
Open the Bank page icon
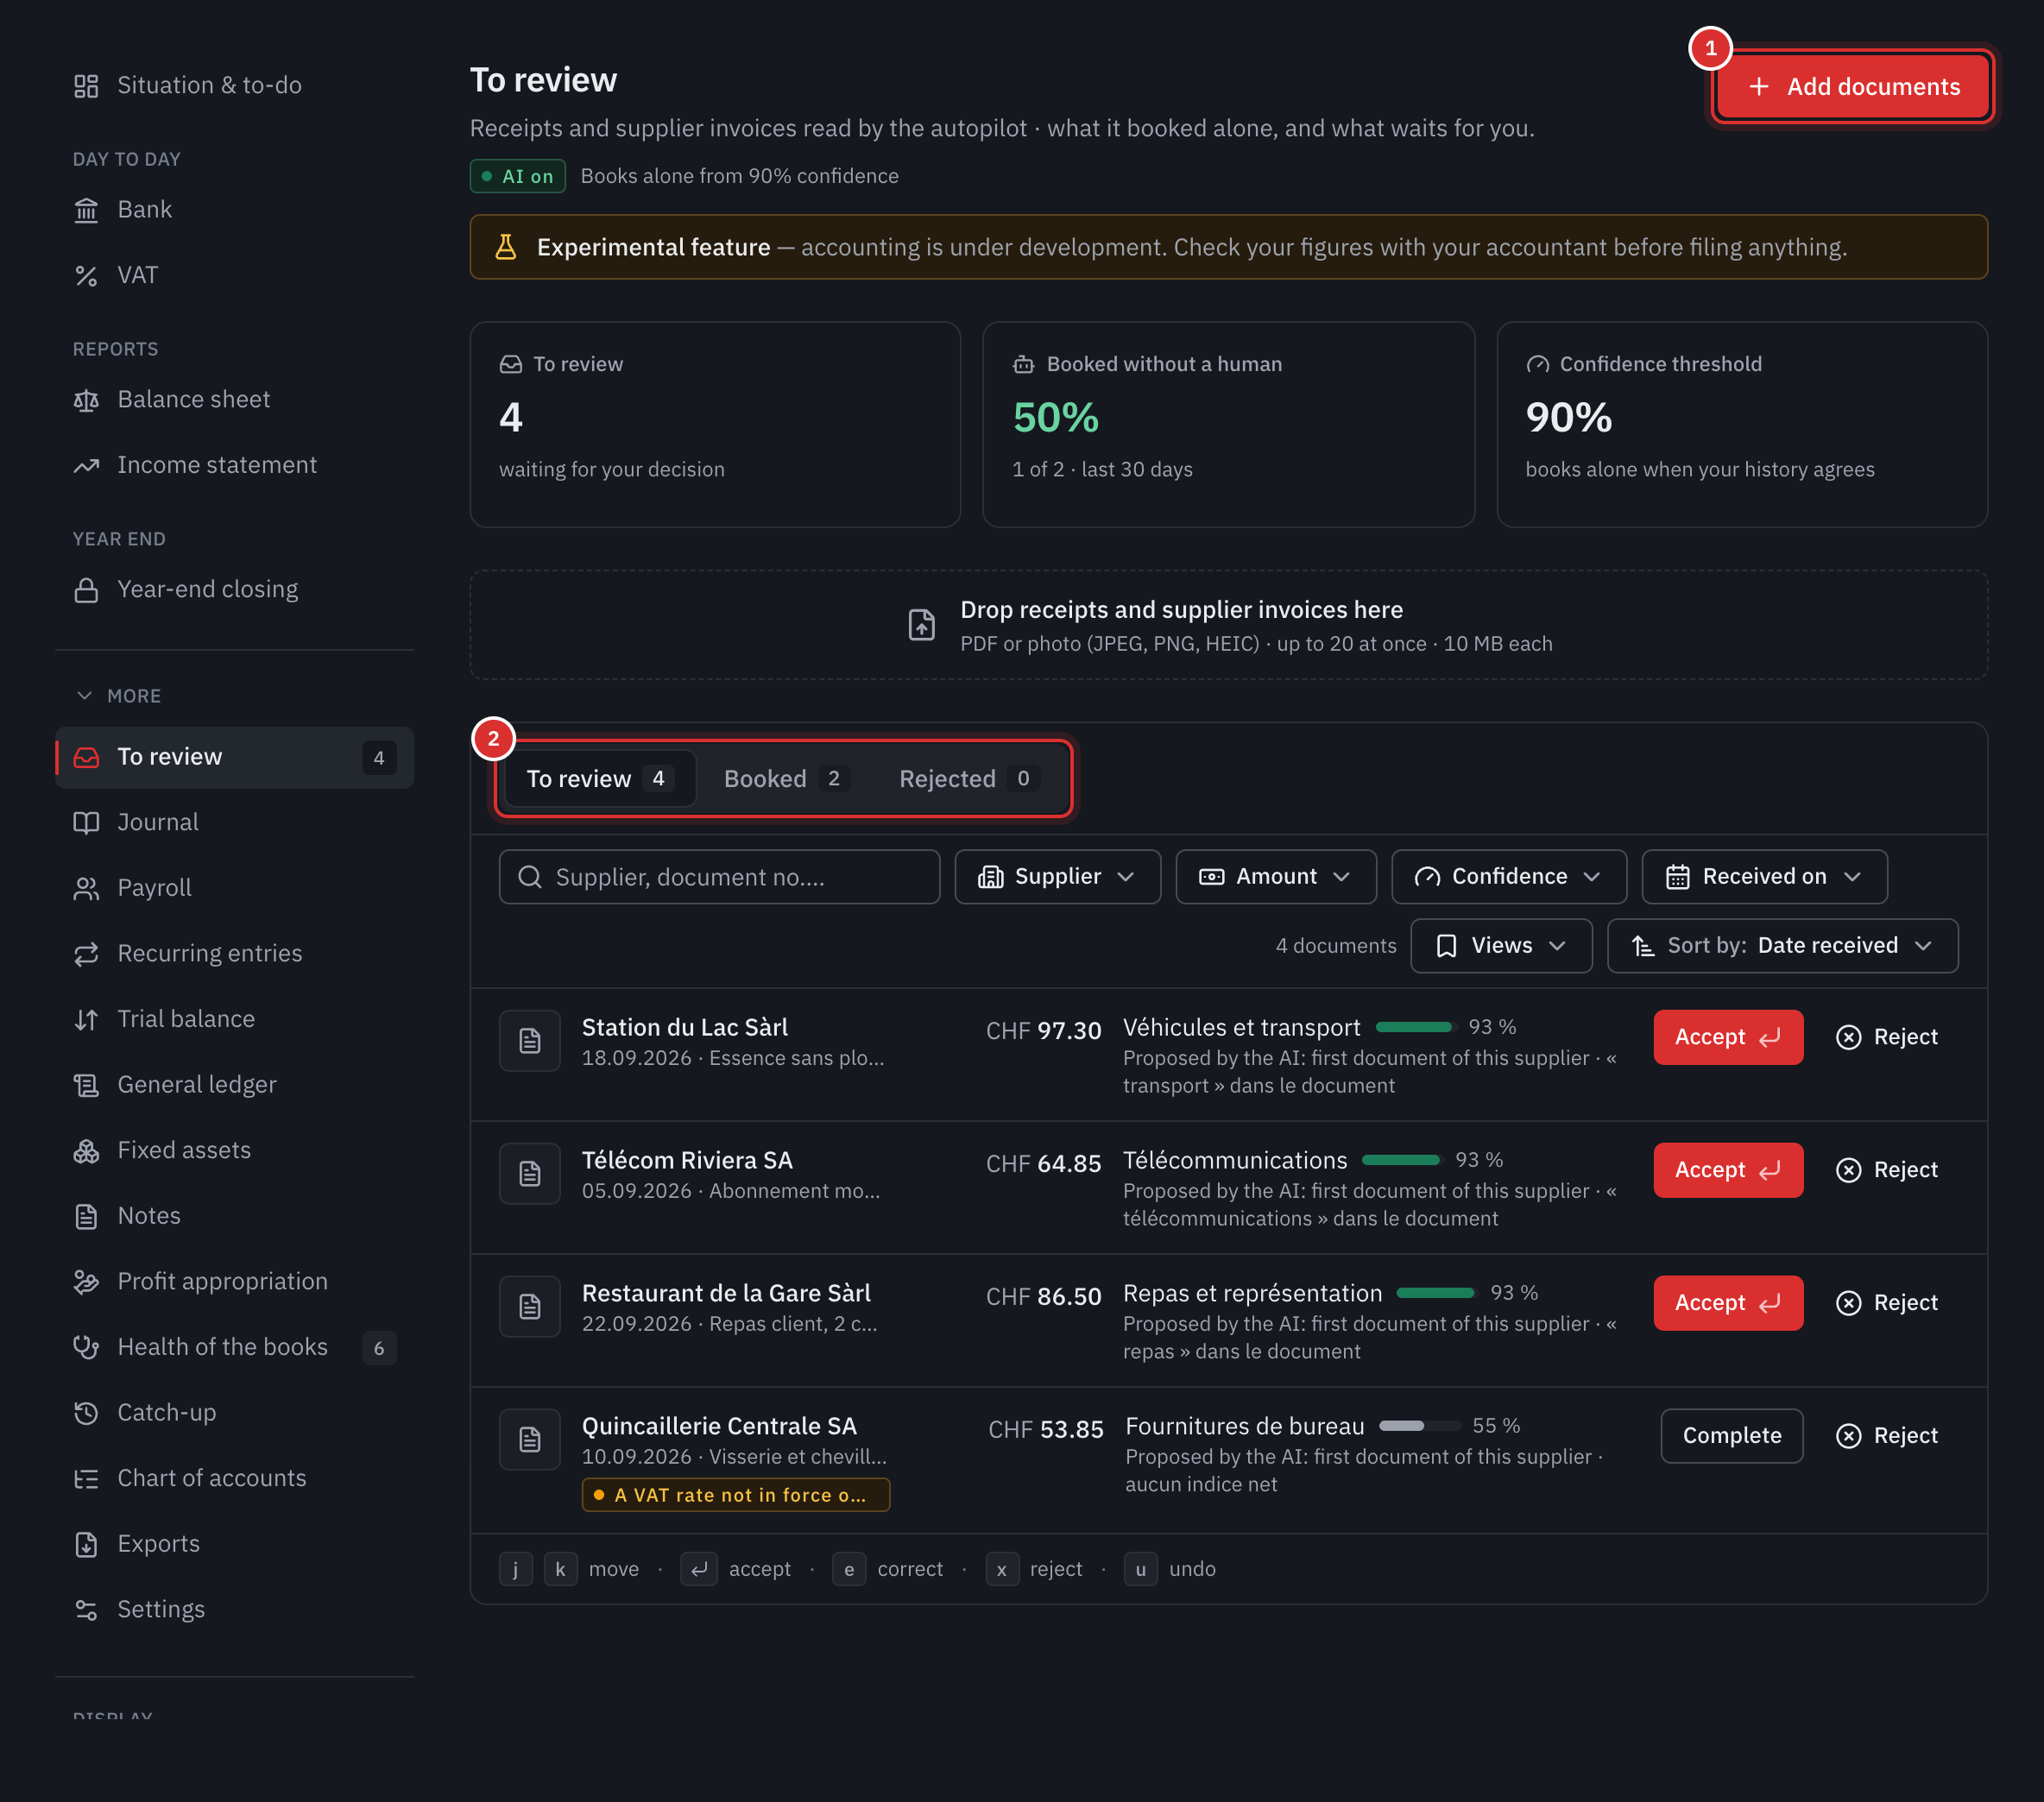pyautogui.click(x=86, y=210)
